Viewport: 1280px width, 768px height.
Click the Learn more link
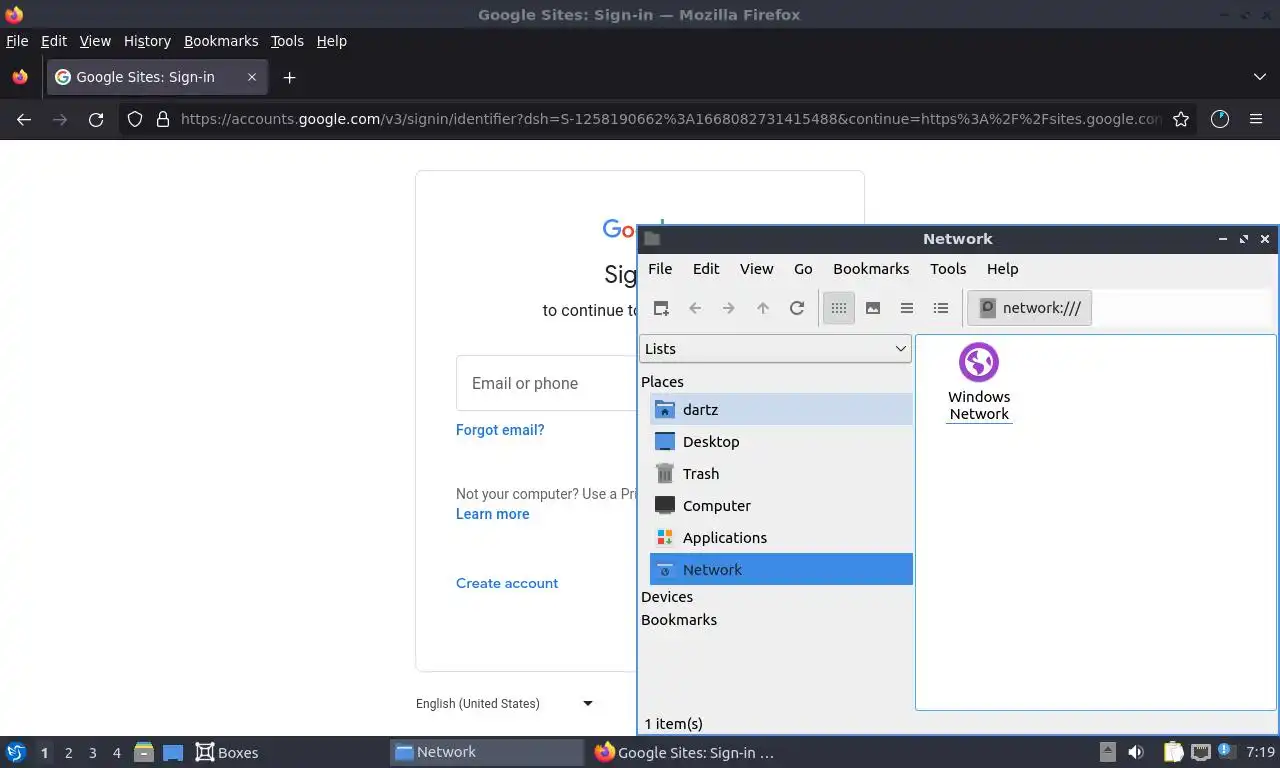tap(493, 514)
